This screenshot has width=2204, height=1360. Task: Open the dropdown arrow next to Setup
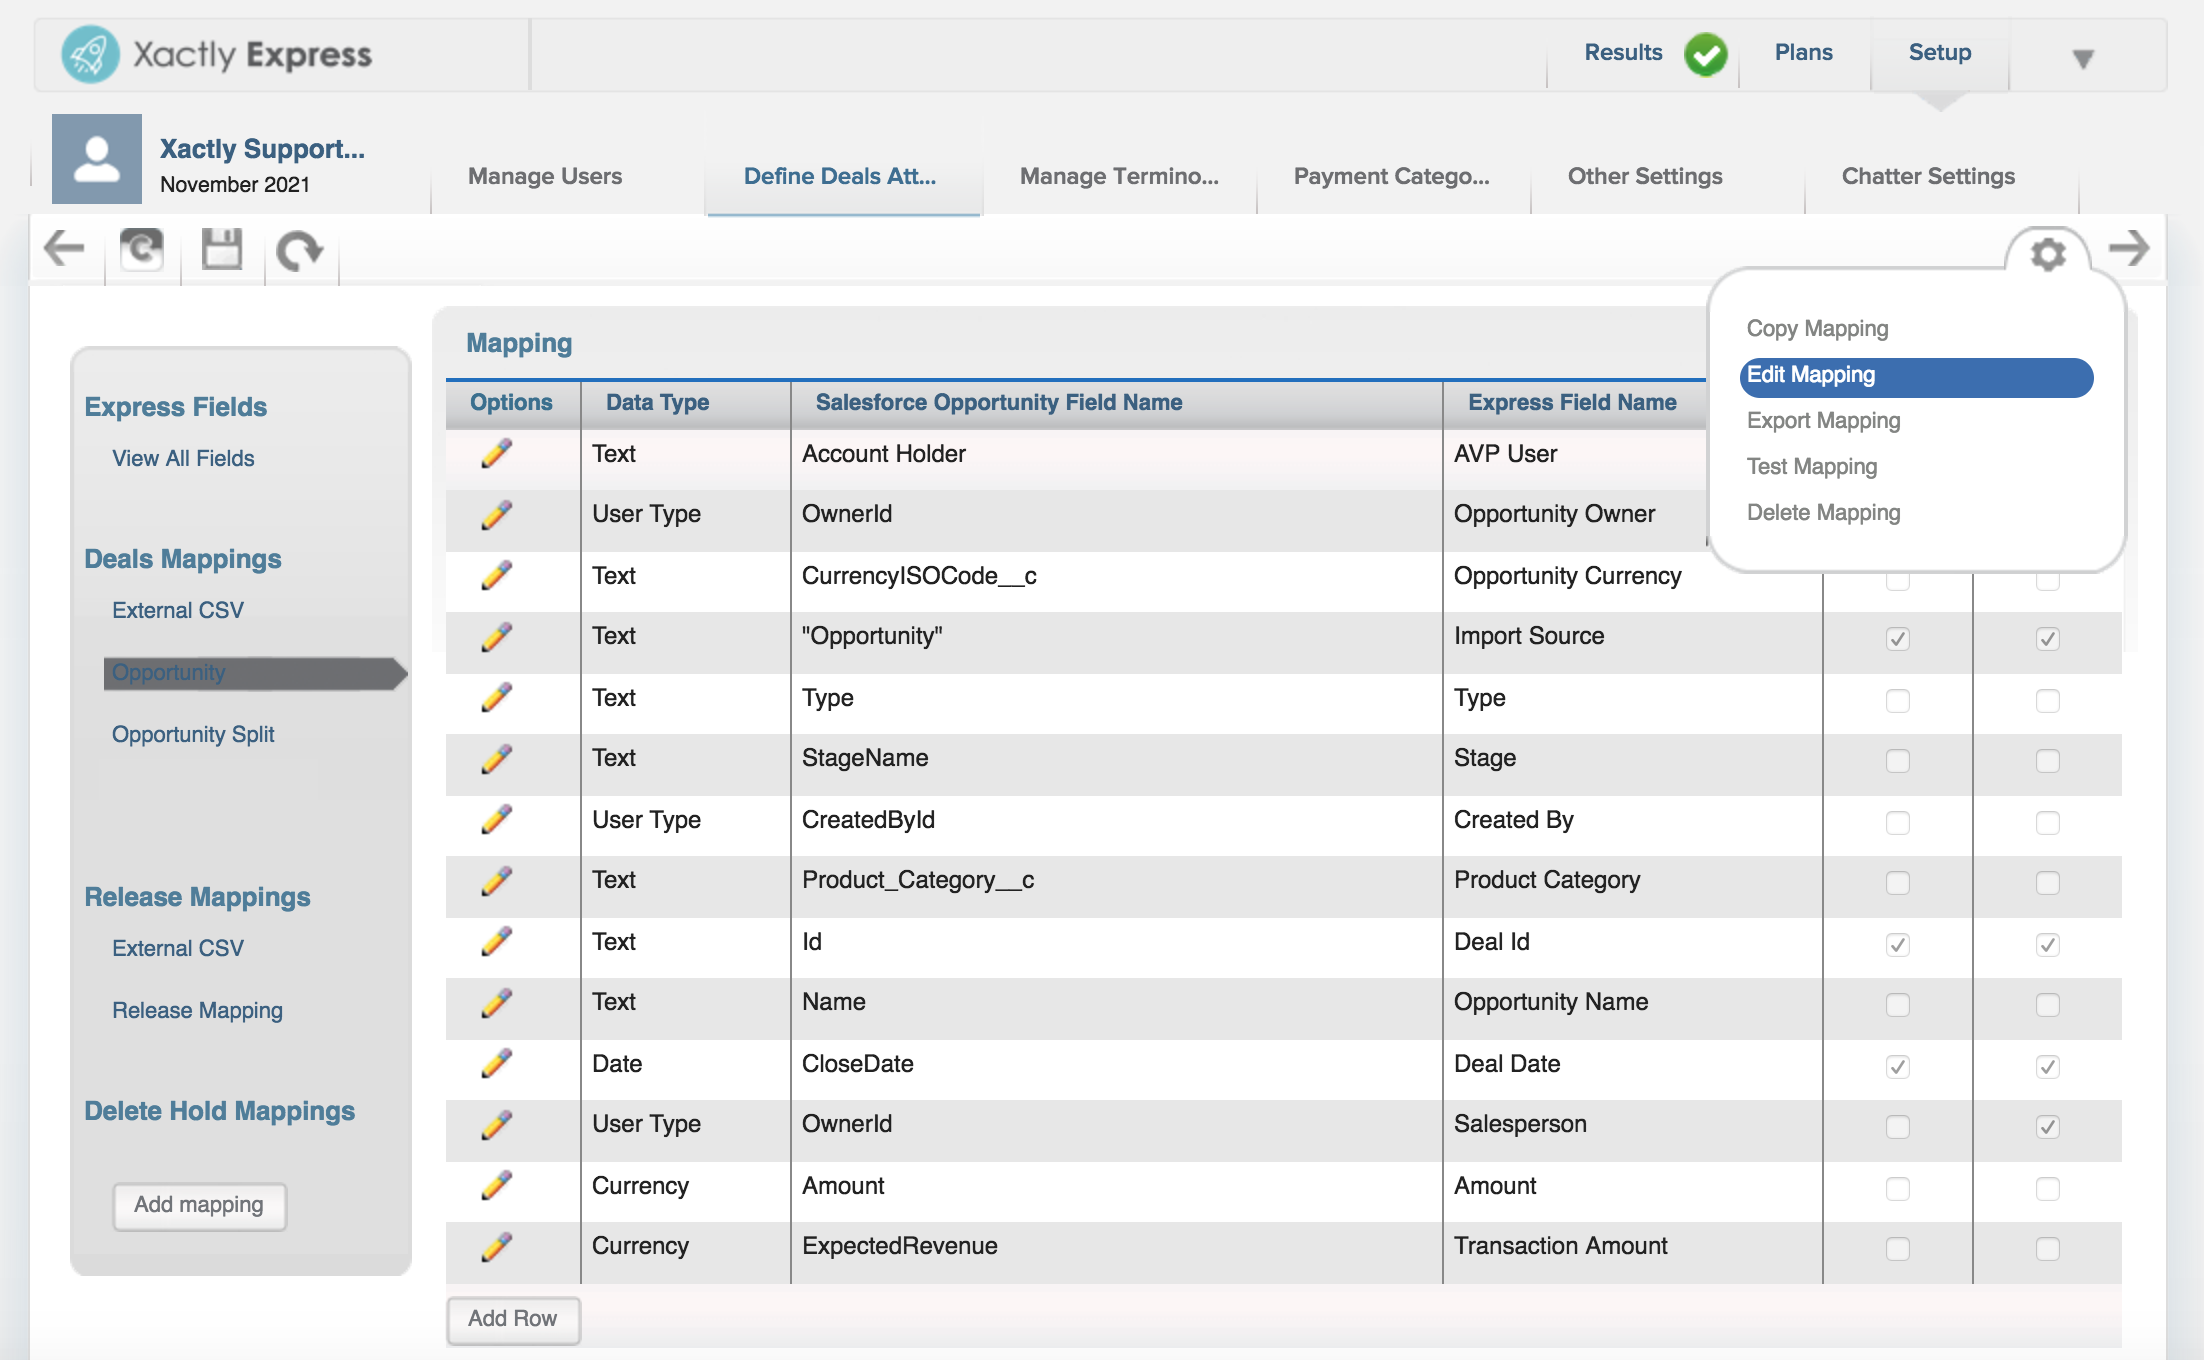coord(2083,59)
